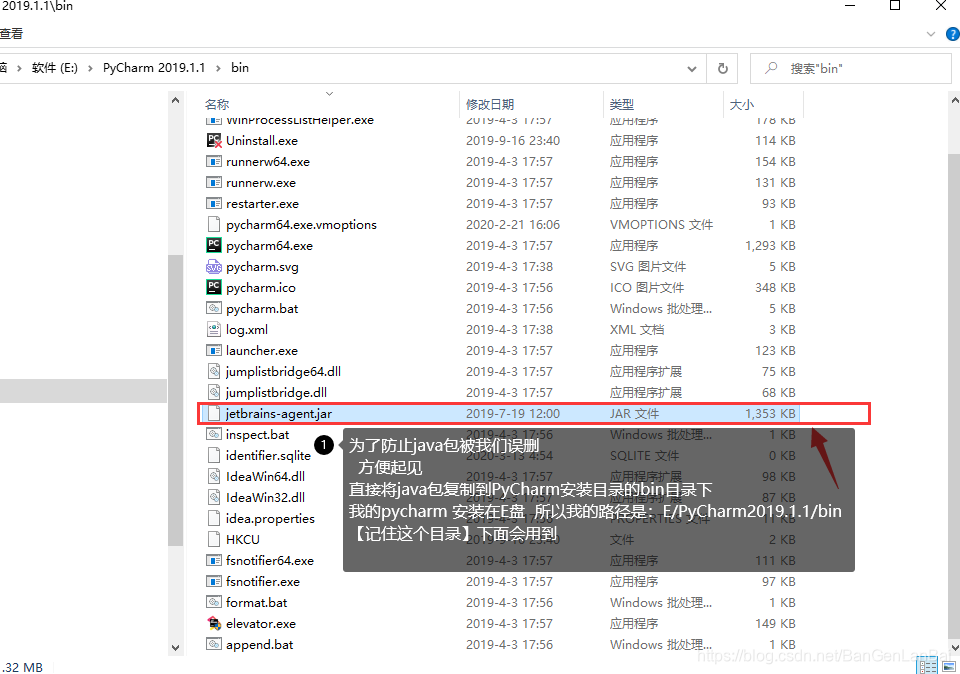
Task: Select the launcher.exe file name
Action: [261, 351]
